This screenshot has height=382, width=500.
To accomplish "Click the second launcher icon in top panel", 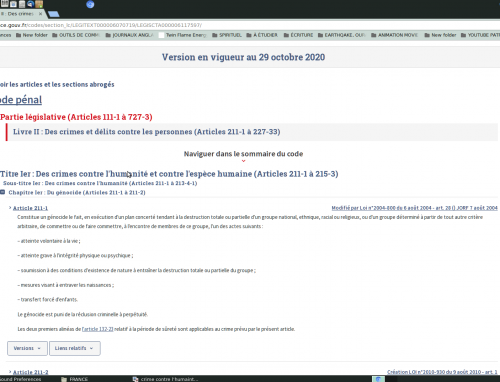I will (x=13, y=4).
